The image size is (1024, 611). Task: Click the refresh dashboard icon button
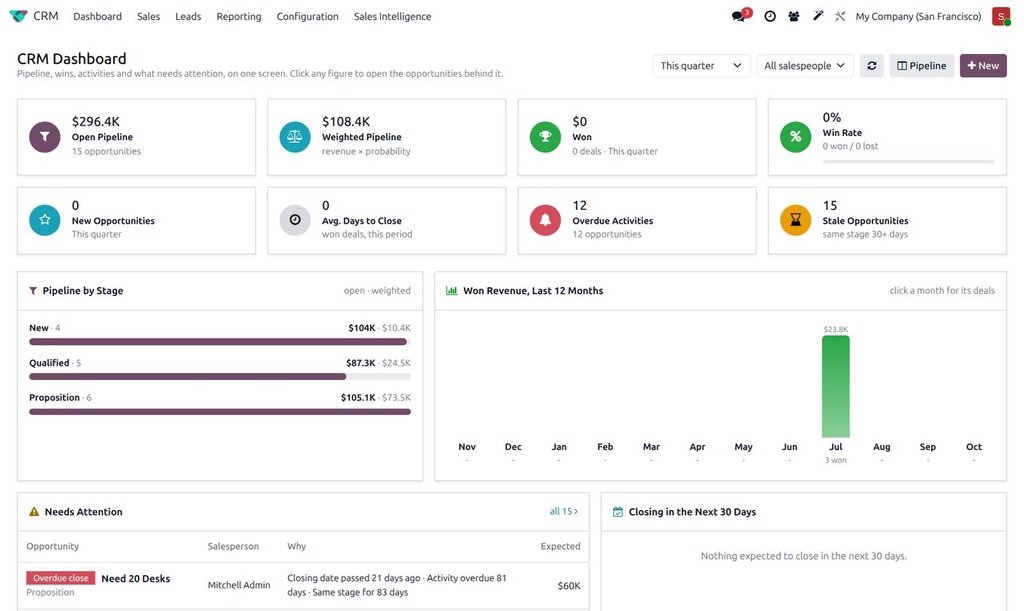click(x=871, y=65)
